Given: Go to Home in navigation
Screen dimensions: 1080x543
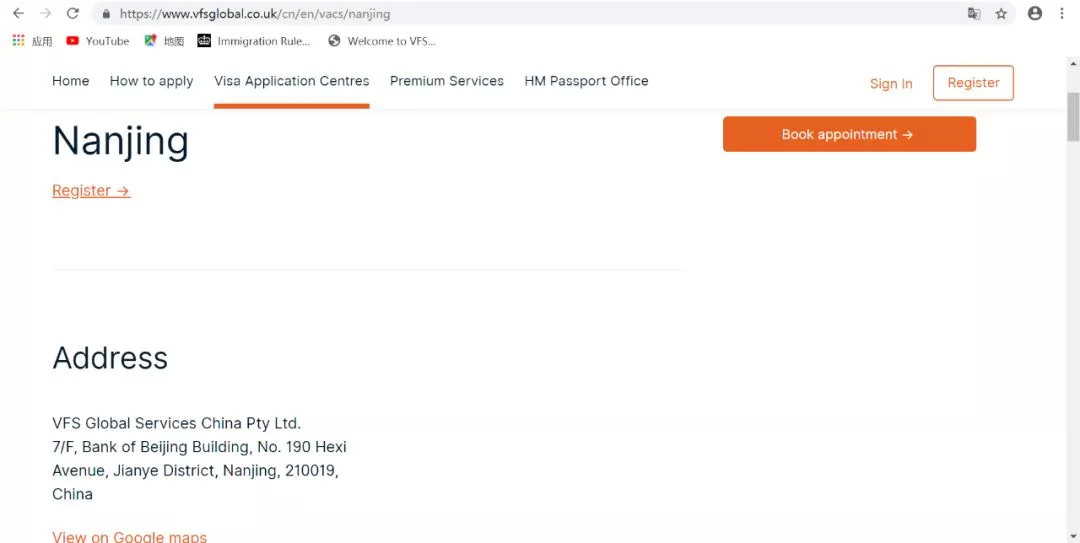Looking at the screenshot, I should (71, 81).
